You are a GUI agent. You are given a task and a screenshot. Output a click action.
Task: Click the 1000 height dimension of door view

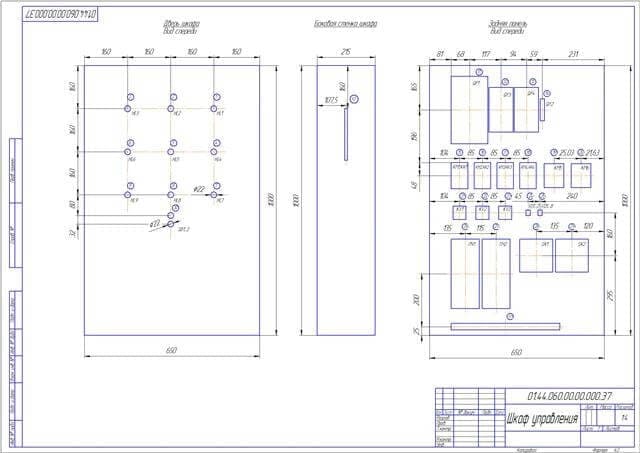tap(271, 200)
